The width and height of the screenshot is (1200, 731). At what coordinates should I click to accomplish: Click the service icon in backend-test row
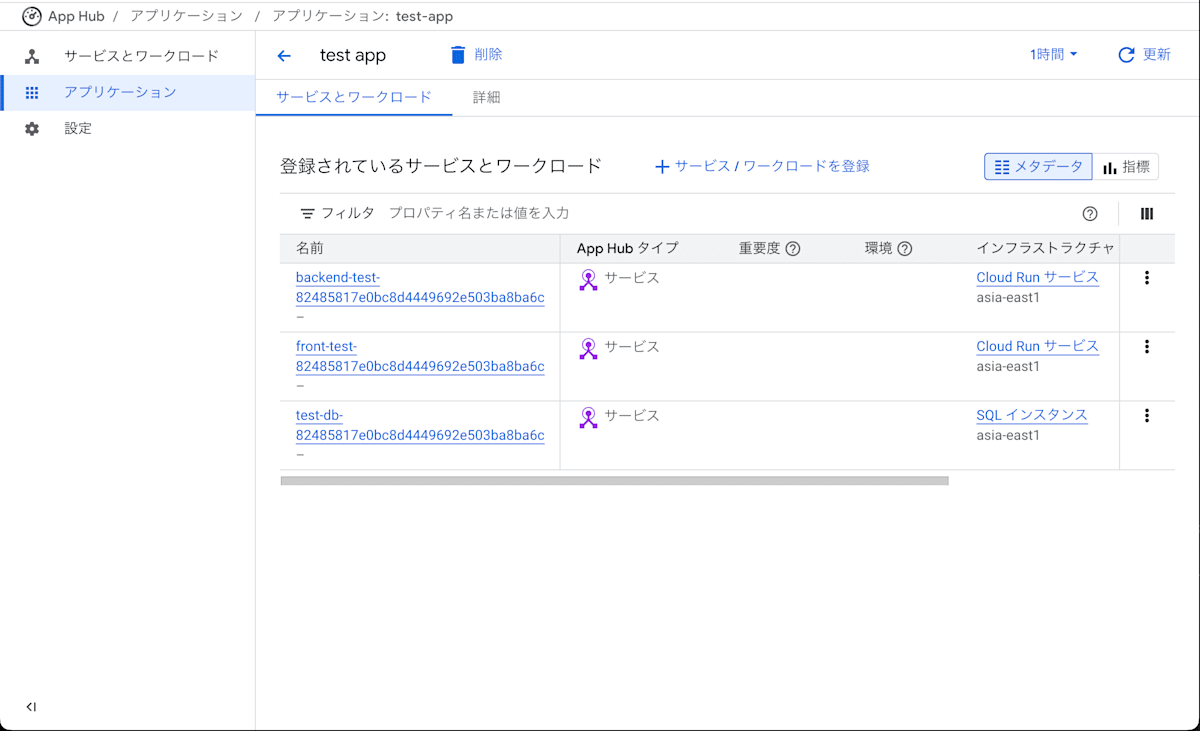[588, 280]
